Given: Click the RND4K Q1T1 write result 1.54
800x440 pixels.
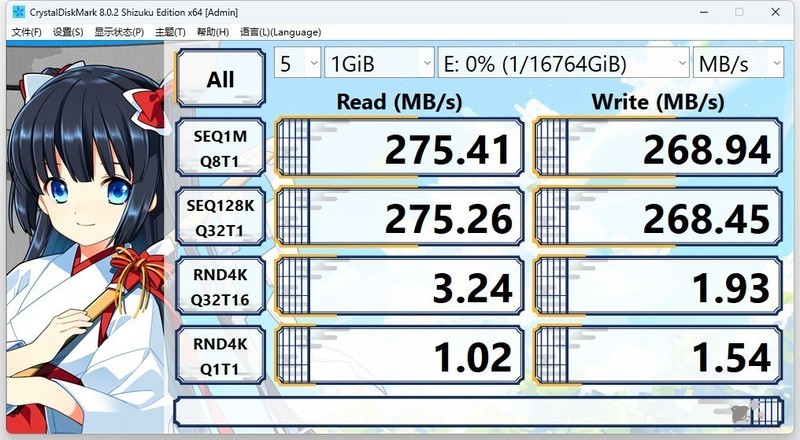Looking at the screenshot, I should coord(658,356).
